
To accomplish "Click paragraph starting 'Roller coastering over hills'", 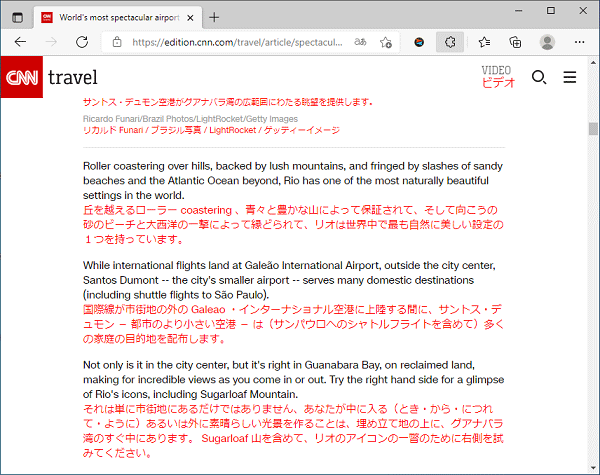I will 293,181.
